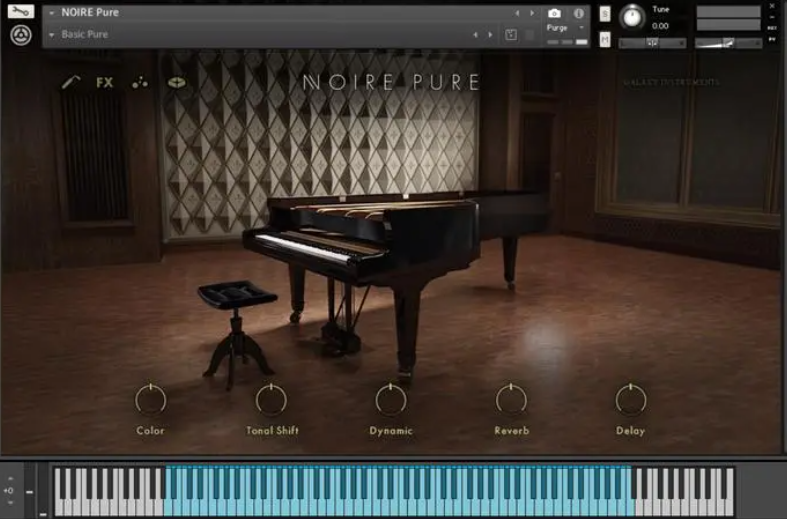Open the FX page
Viewport: 787px width, 519px height.
[x=104, y=82]
